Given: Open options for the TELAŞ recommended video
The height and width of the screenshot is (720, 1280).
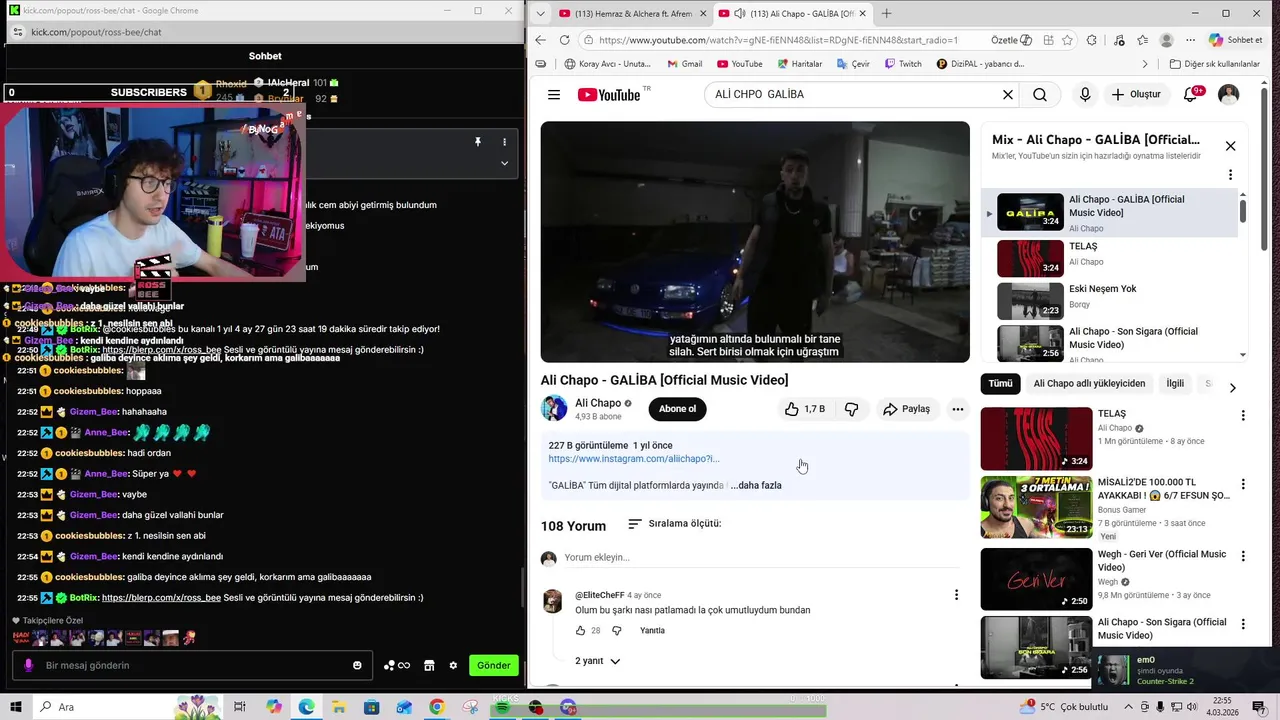Looking at the screenshot, I should 1243,415.
